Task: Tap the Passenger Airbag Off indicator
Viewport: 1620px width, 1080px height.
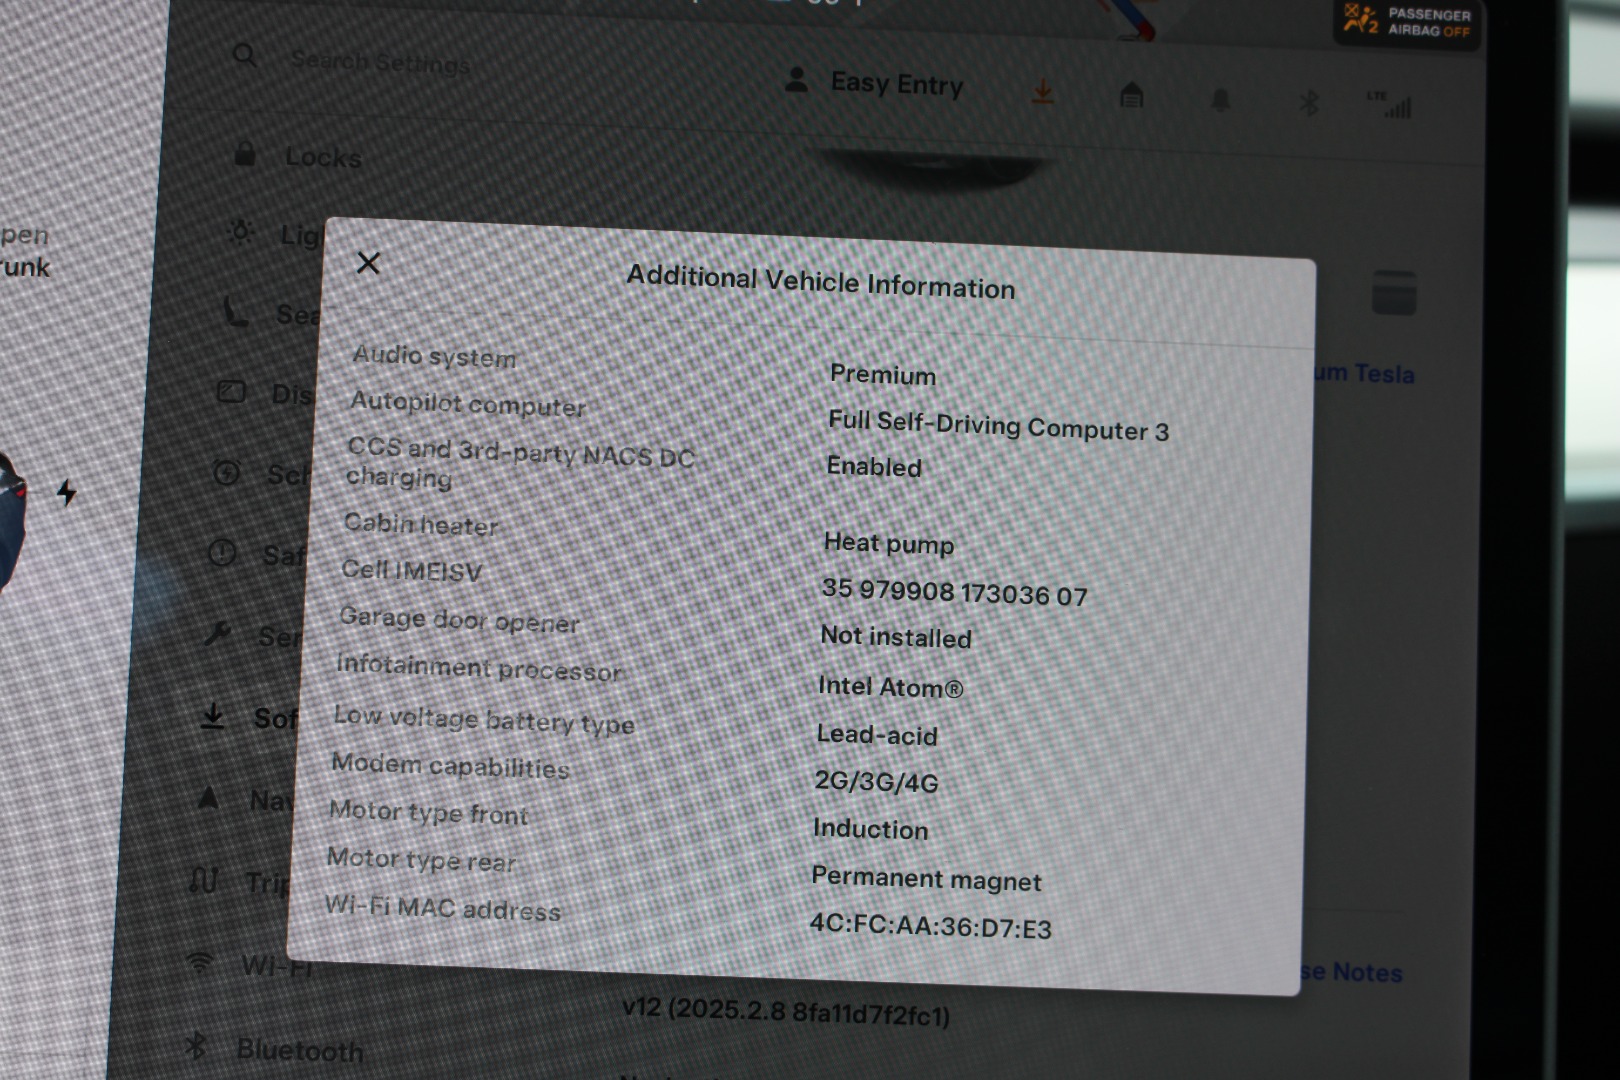Action: (1409, 22)
